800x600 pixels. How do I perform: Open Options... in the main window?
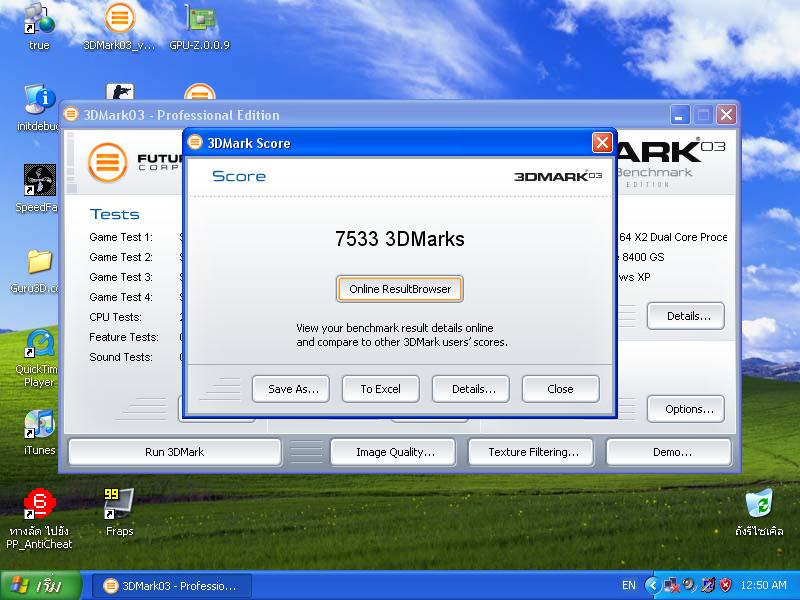tap(686, 409)
